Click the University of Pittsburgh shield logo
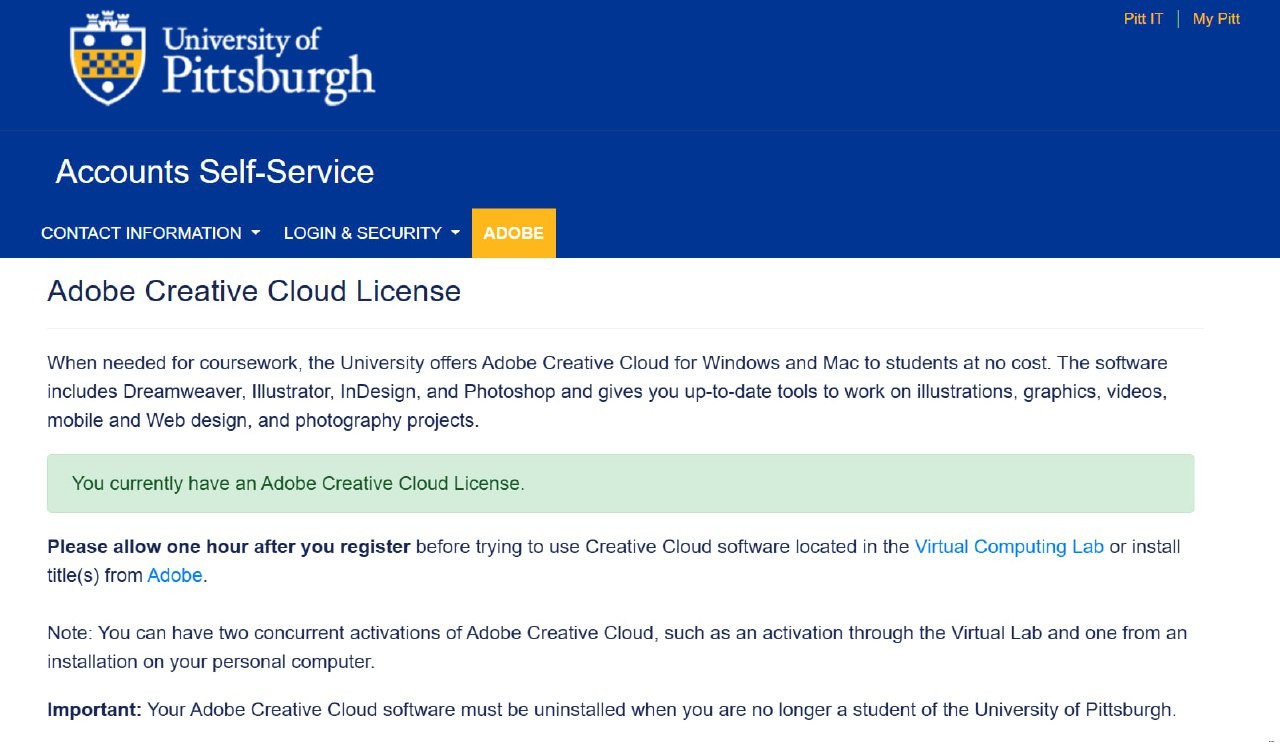This screenshot has width=1280, height=748. [108, 58]
